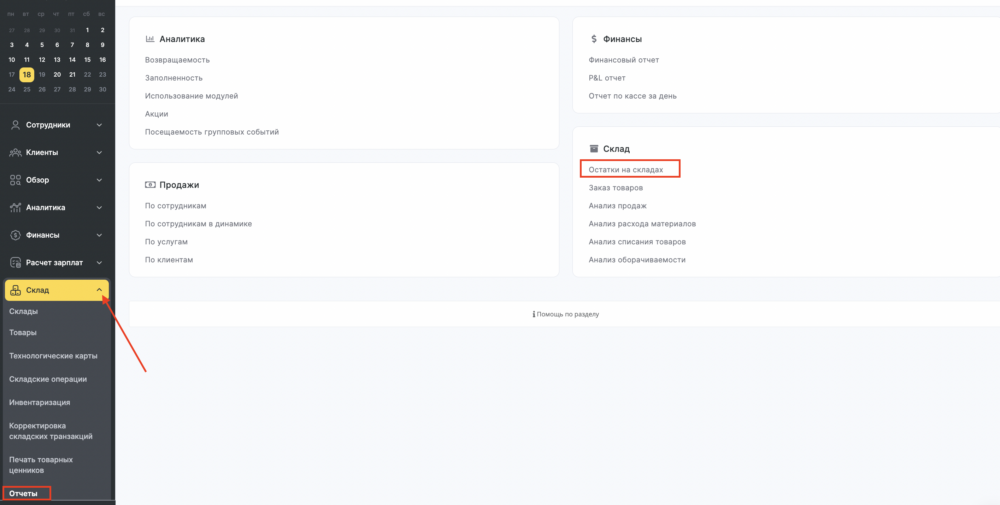The width and height of the screenshot is (1000, 505).
Task: Select date 20 in the calendar
Action: coord(57,75)
